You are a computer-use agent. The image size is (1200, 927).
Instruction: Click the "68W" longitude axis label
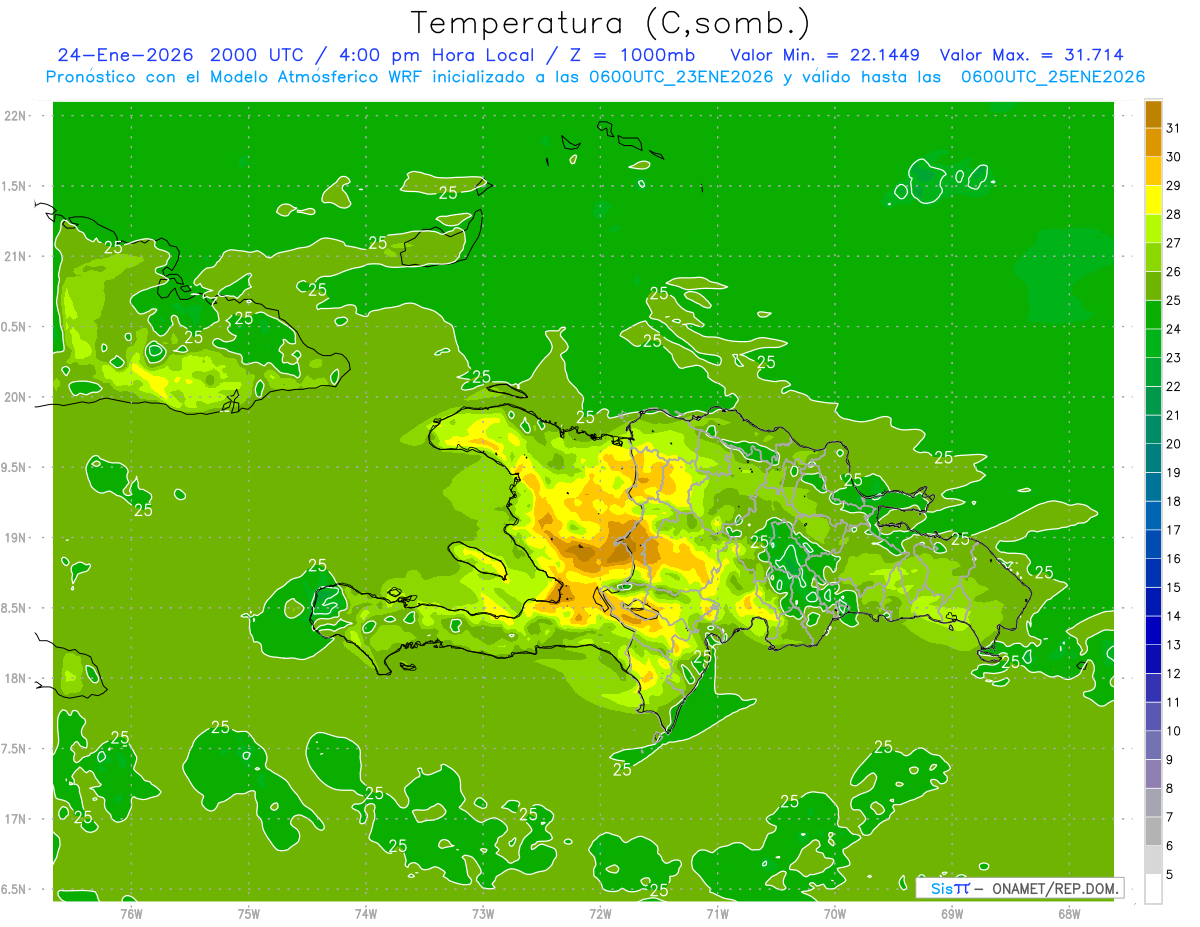(x=1069, y=913)
